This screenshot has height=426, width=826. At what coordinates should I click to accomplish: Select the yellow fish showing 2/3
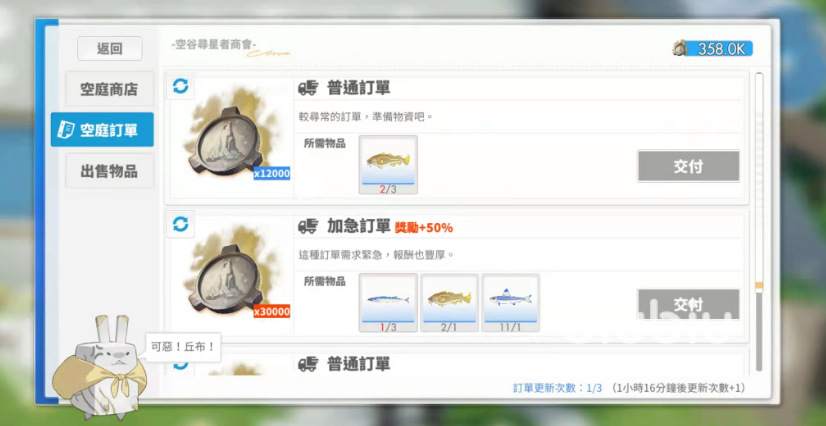388,164
